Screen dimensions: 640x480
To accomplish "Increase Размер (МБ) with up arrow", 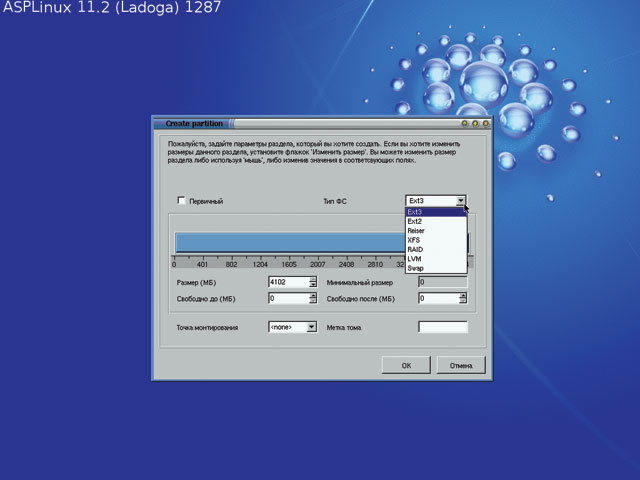I will click(x=313, y=280).
